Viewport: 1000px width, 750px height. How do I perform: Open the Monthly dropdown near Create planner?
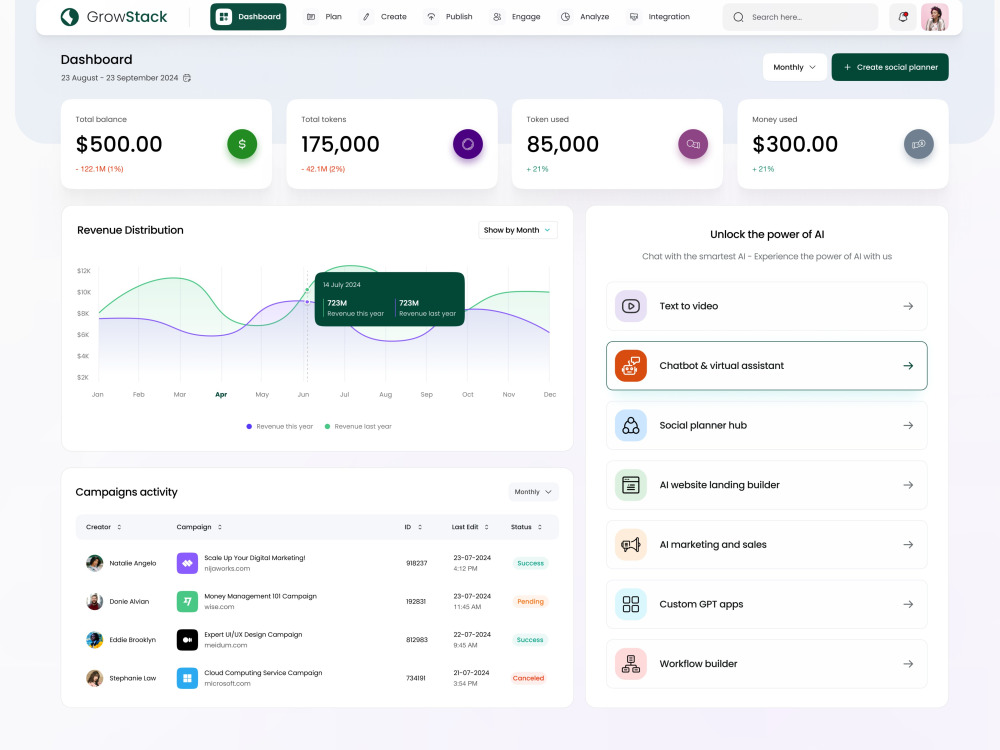click(x=795, y=67)
